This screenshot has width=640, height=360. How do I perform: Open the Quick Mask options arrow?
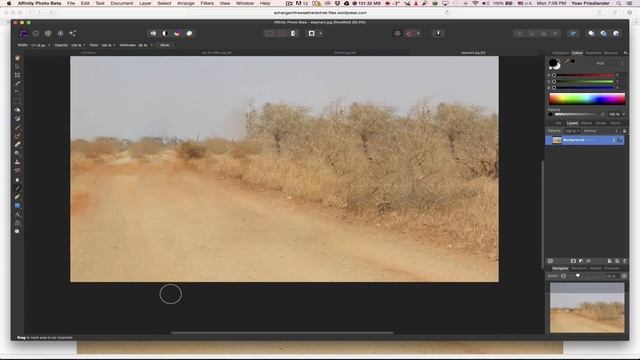click(321, 33)
